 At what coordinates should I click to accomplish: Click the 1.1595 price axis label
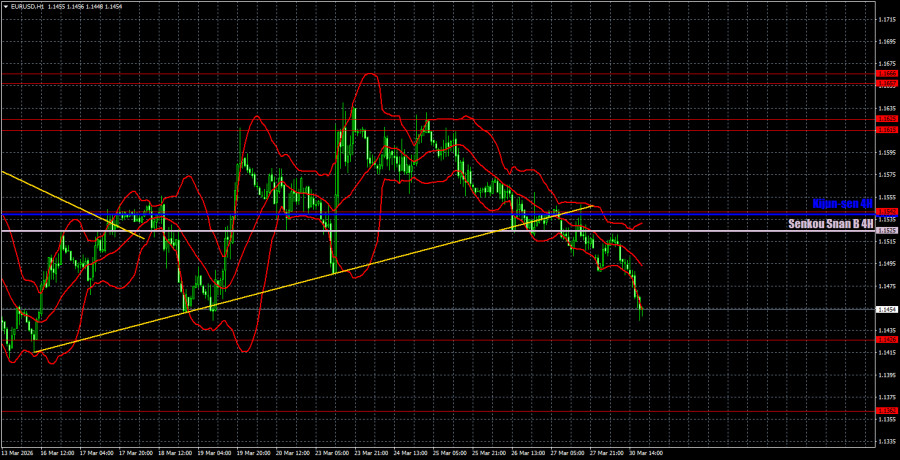[887, 153]
